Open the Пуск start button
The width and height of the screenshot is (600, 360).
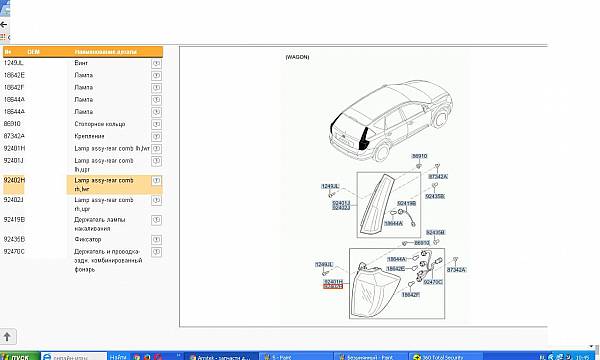click(x=19, y=357)
